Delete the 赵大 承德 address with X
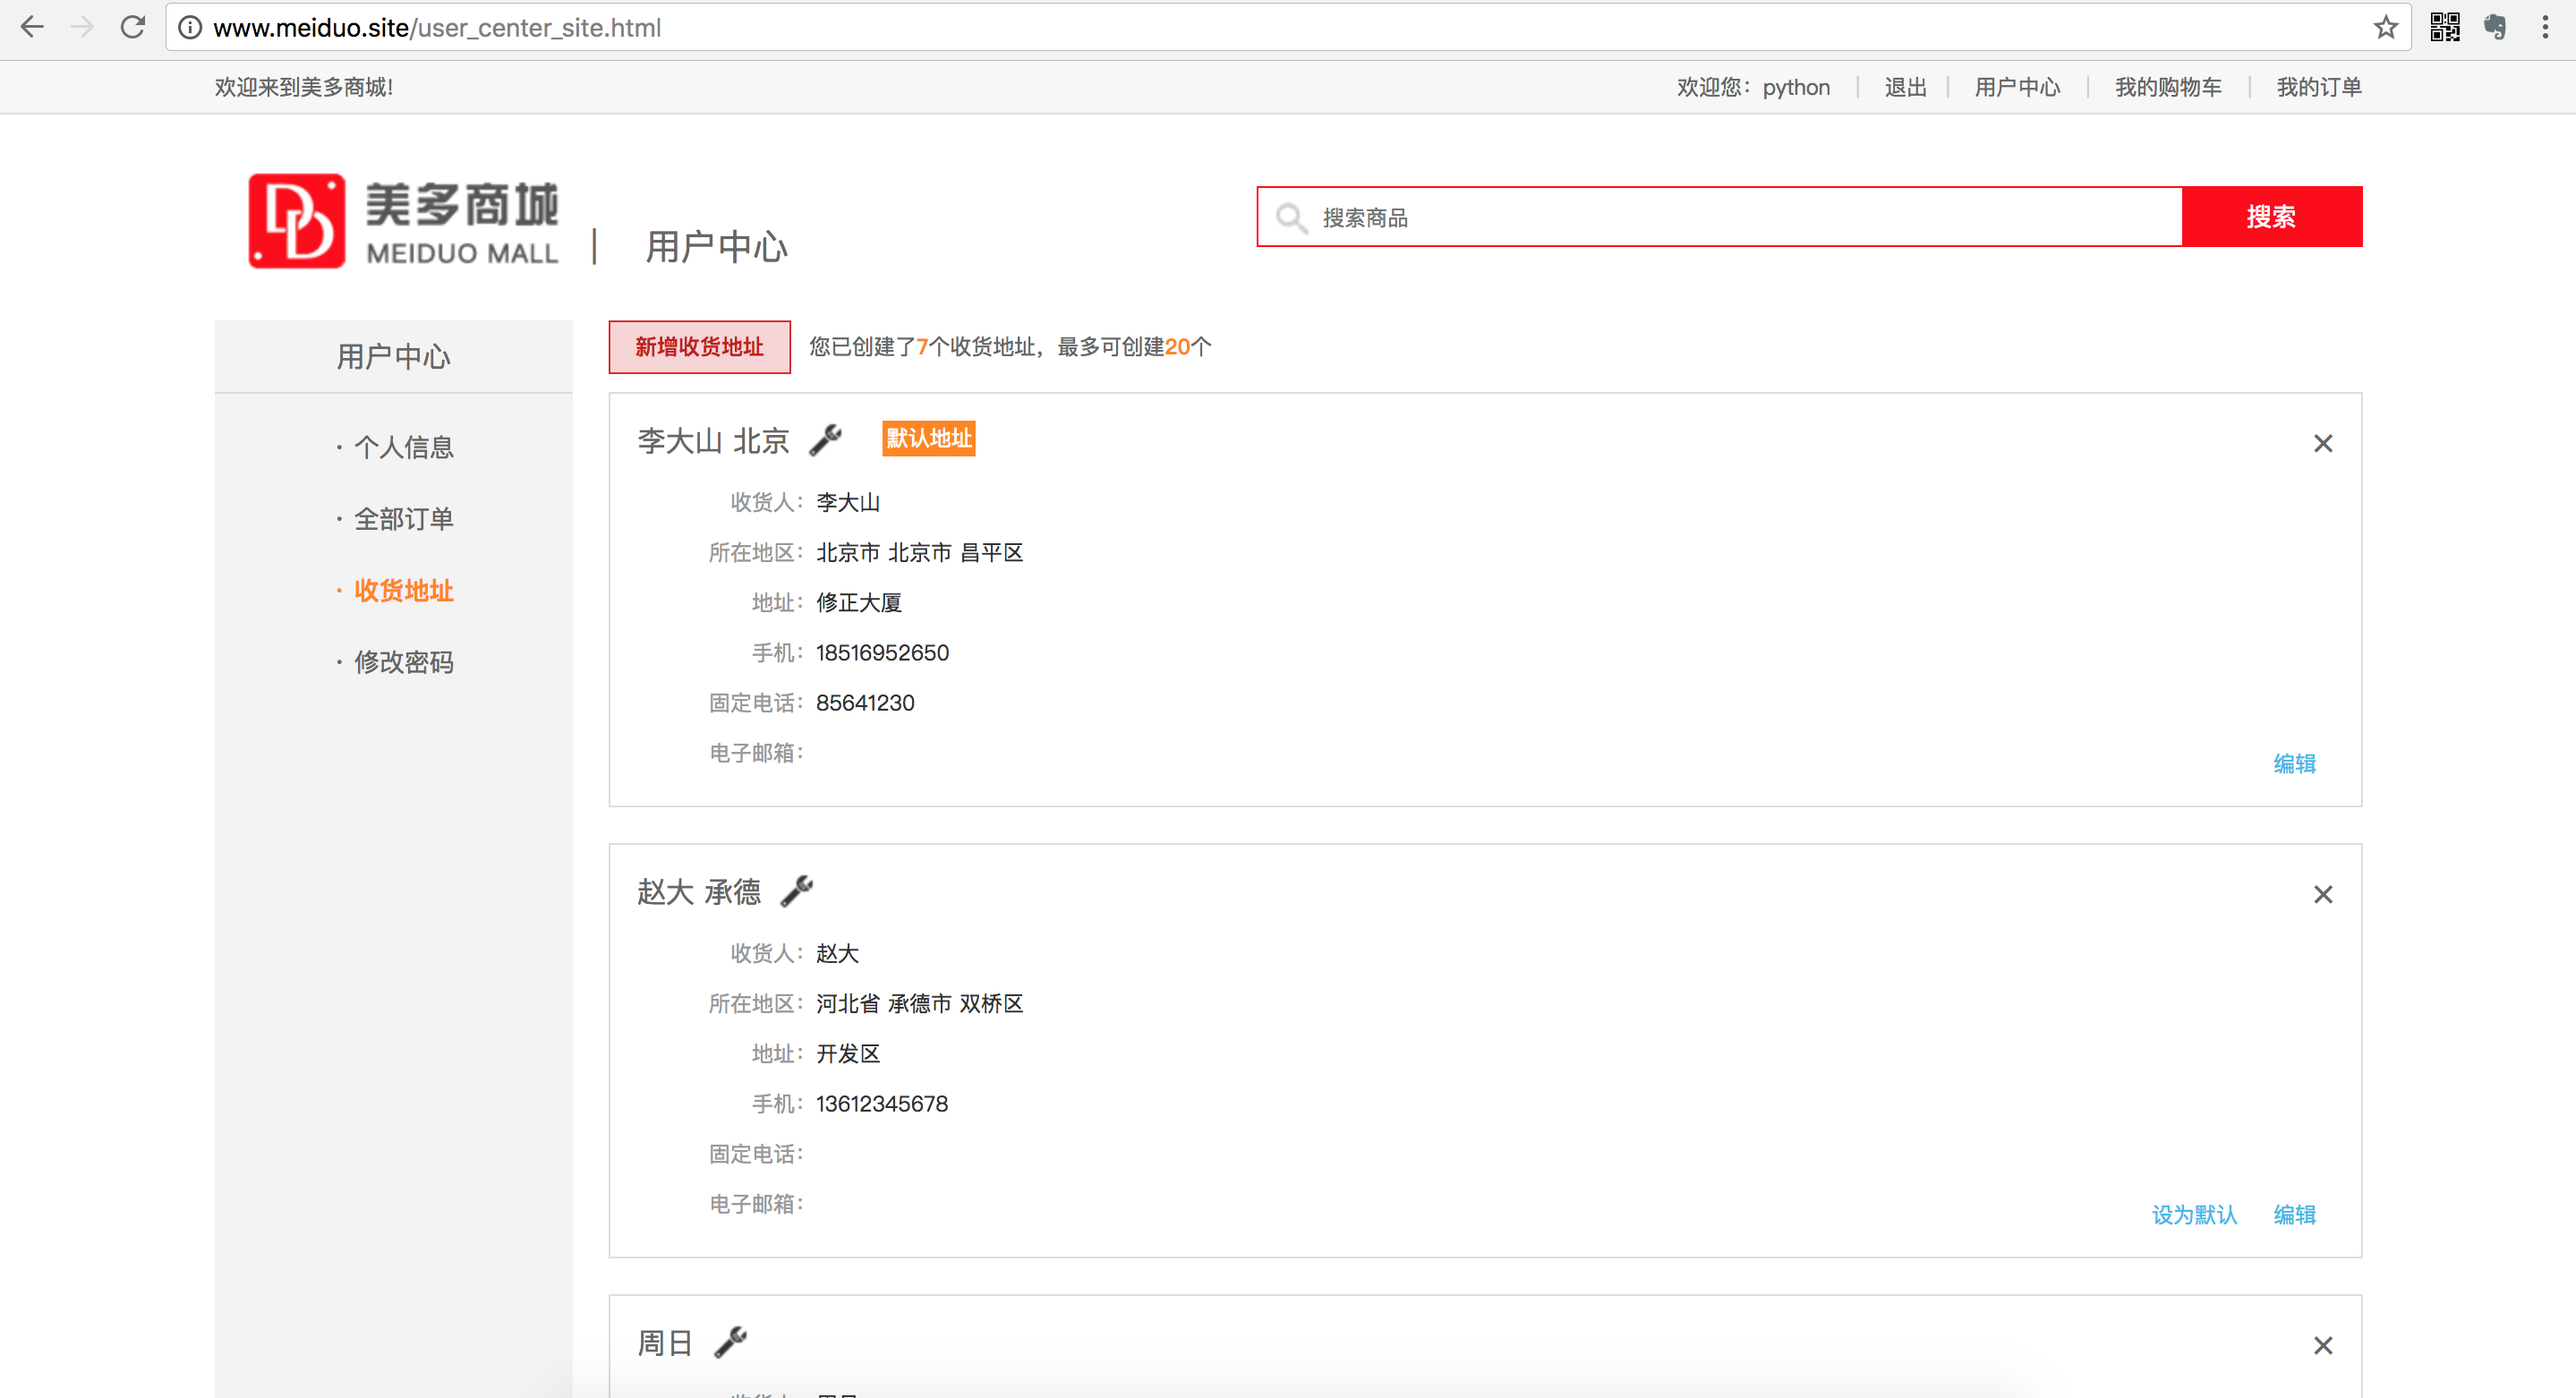Screen dimensions: 2576x1398 tap(2322, 895)
